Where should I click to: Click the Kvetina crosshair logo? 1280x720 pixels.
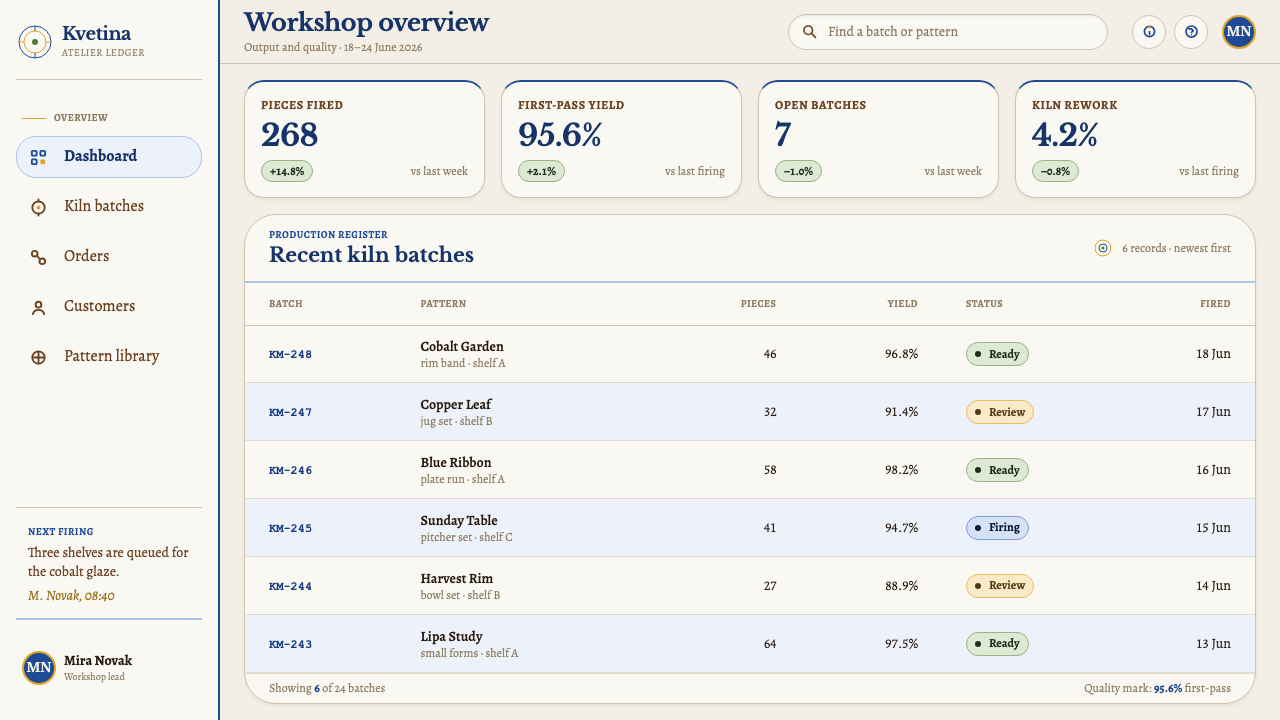35,42
